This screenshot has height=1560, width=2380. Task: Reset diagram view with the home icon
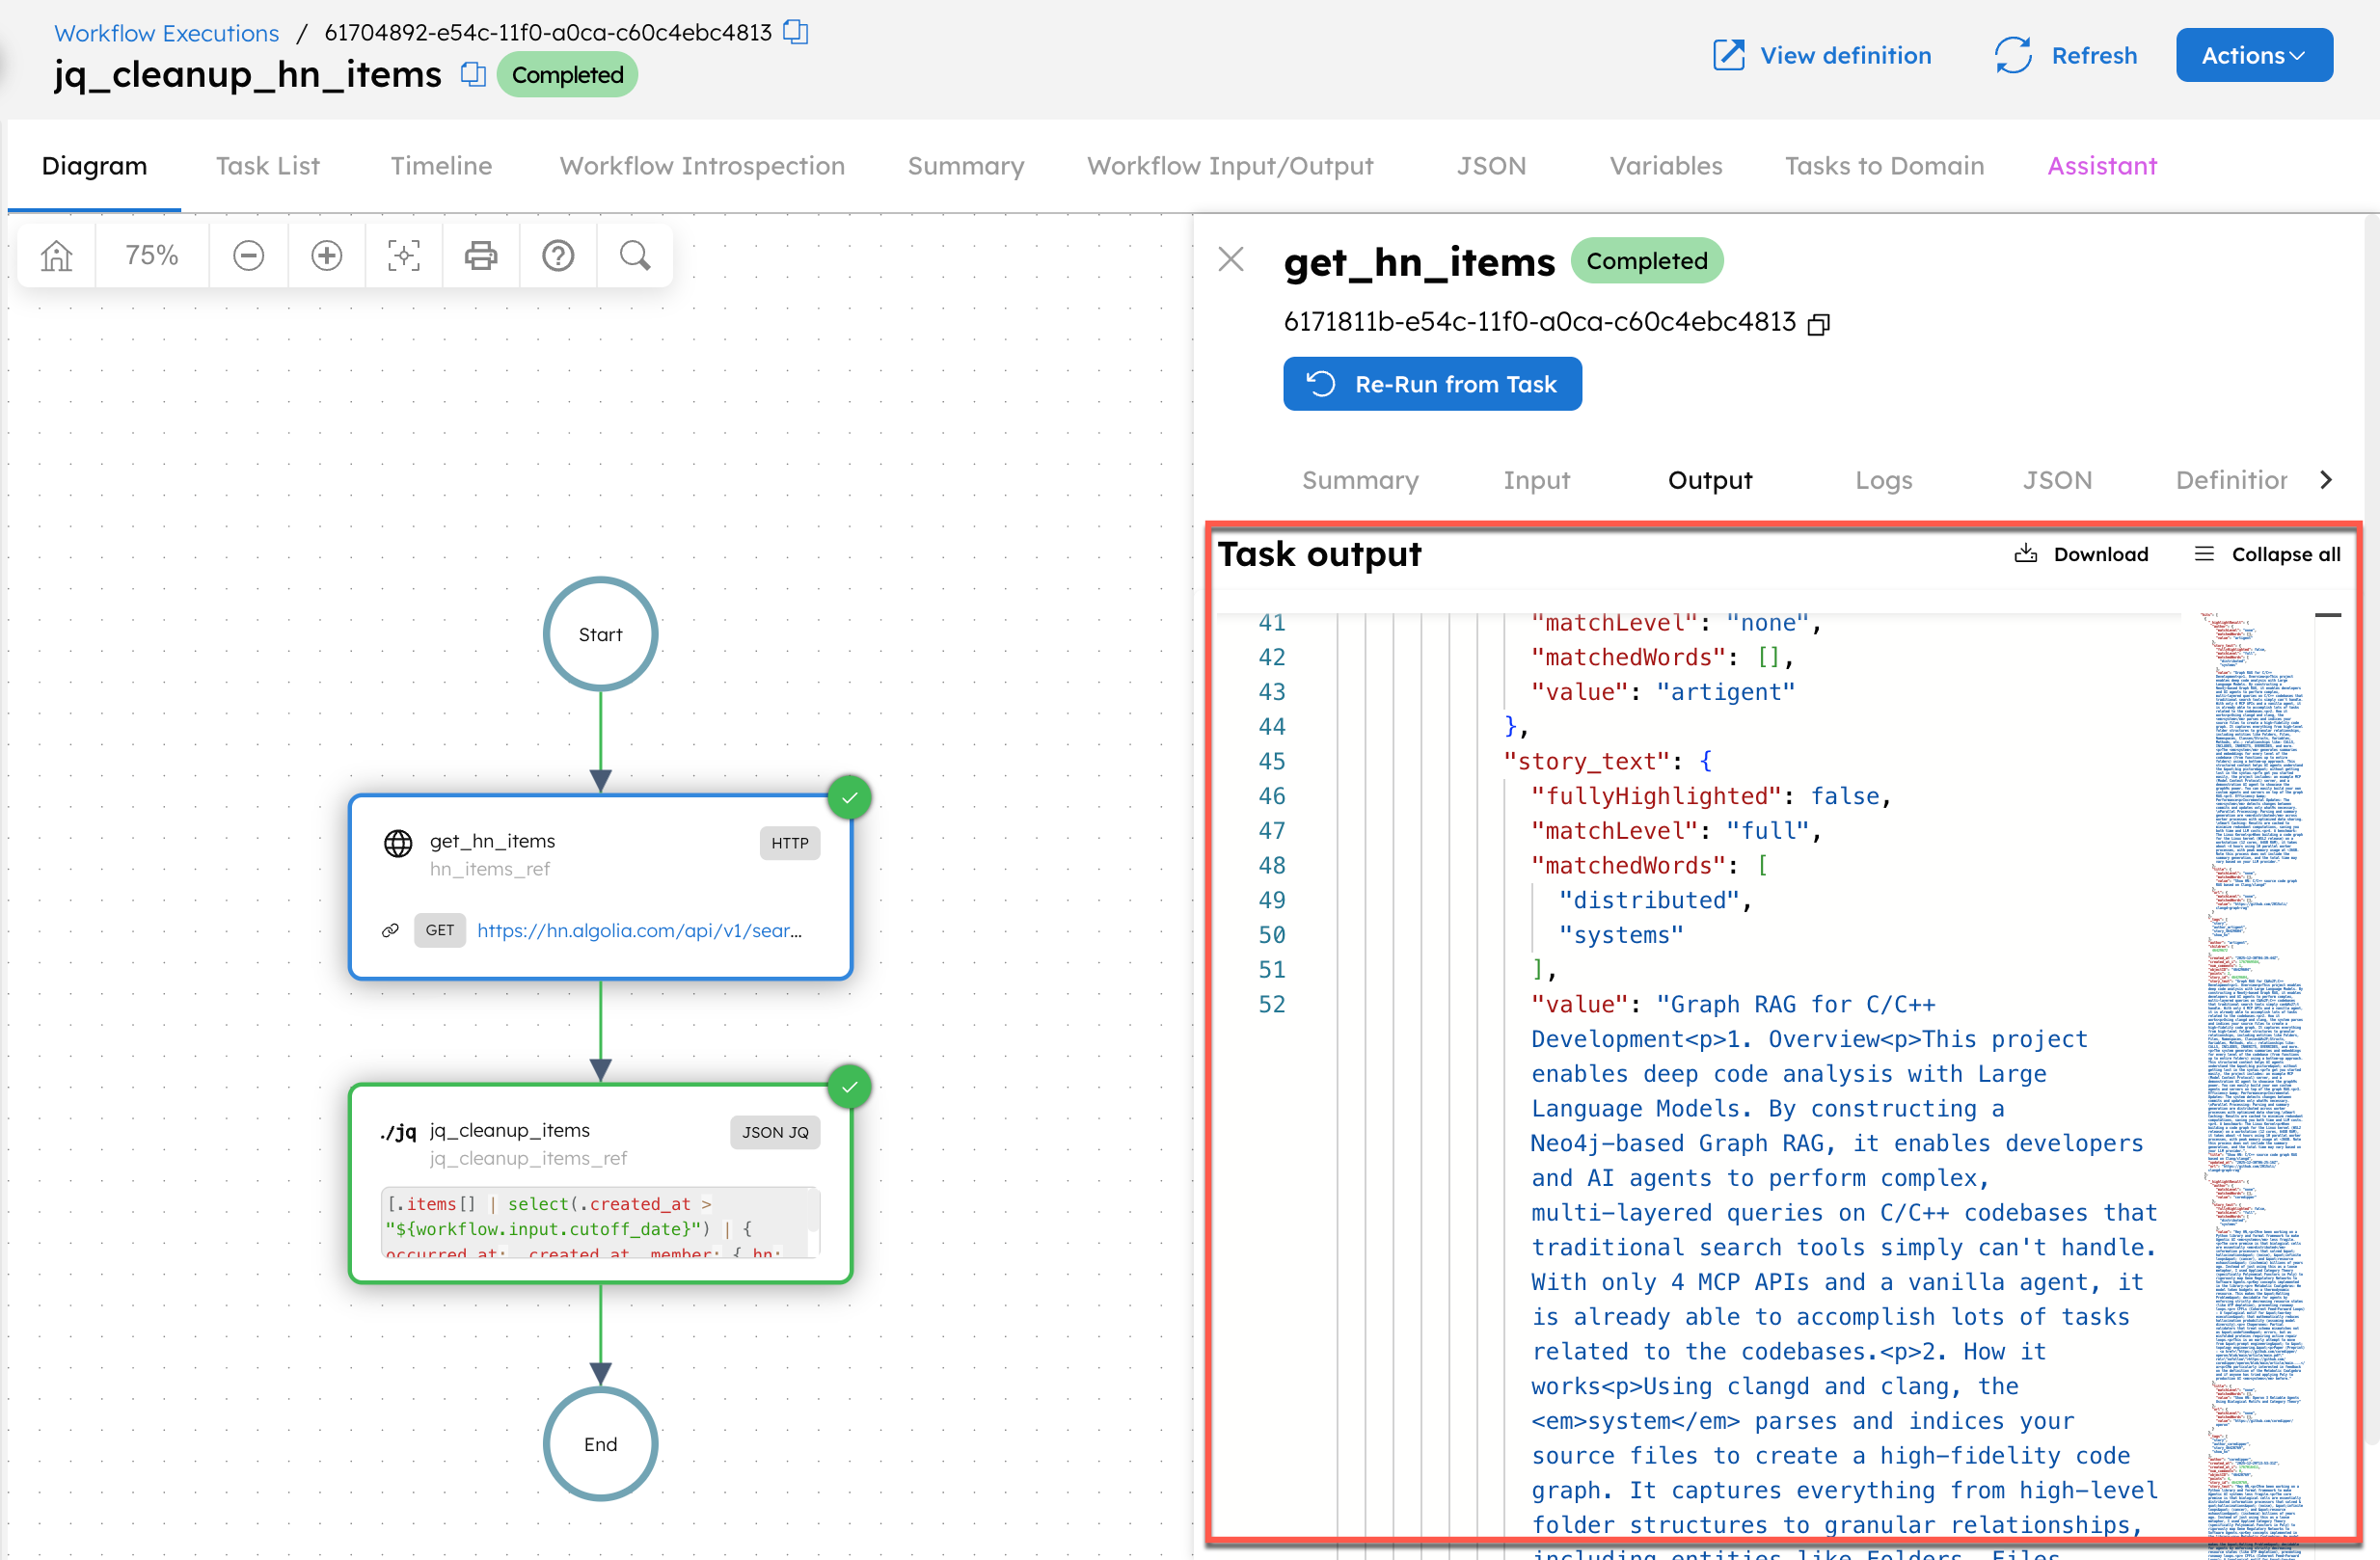coord(55,255)
